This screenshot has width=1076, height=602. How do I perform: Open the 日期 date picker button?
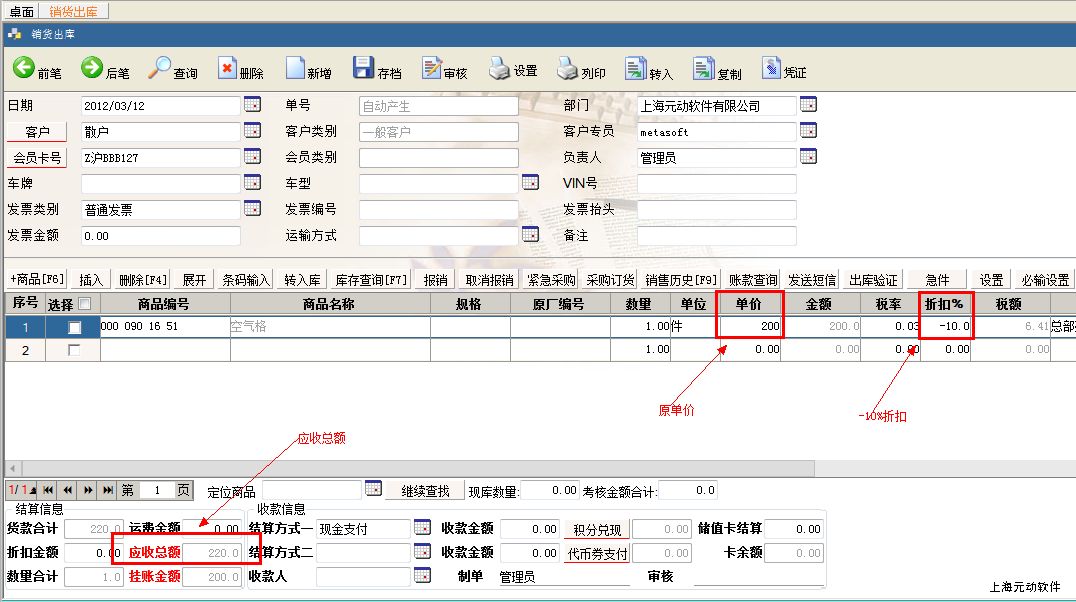pyautogui.click(x=252, y=105)
